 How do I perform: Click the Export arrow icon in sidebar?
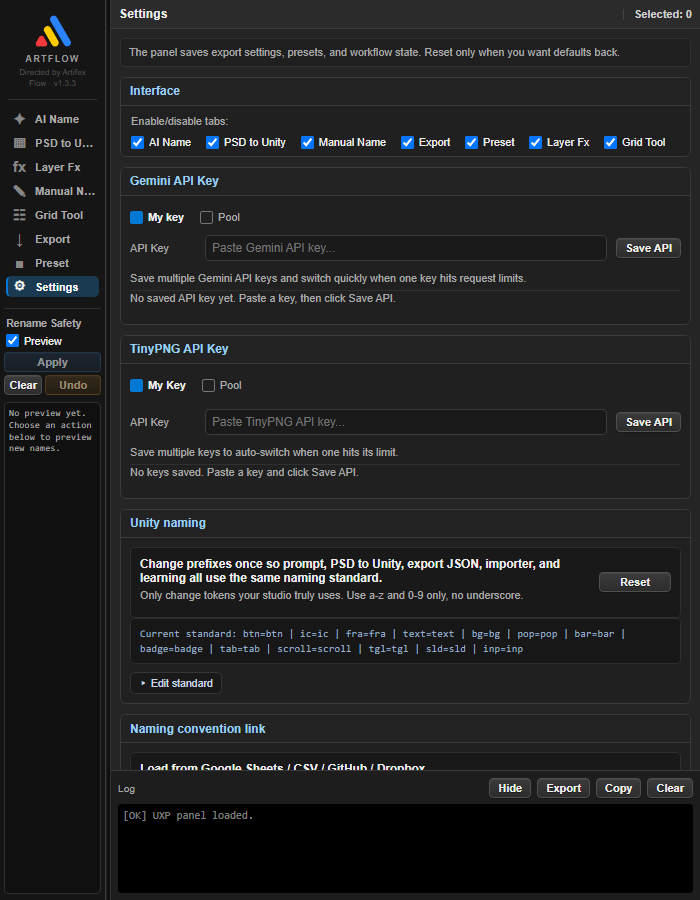tap(20, 240)
